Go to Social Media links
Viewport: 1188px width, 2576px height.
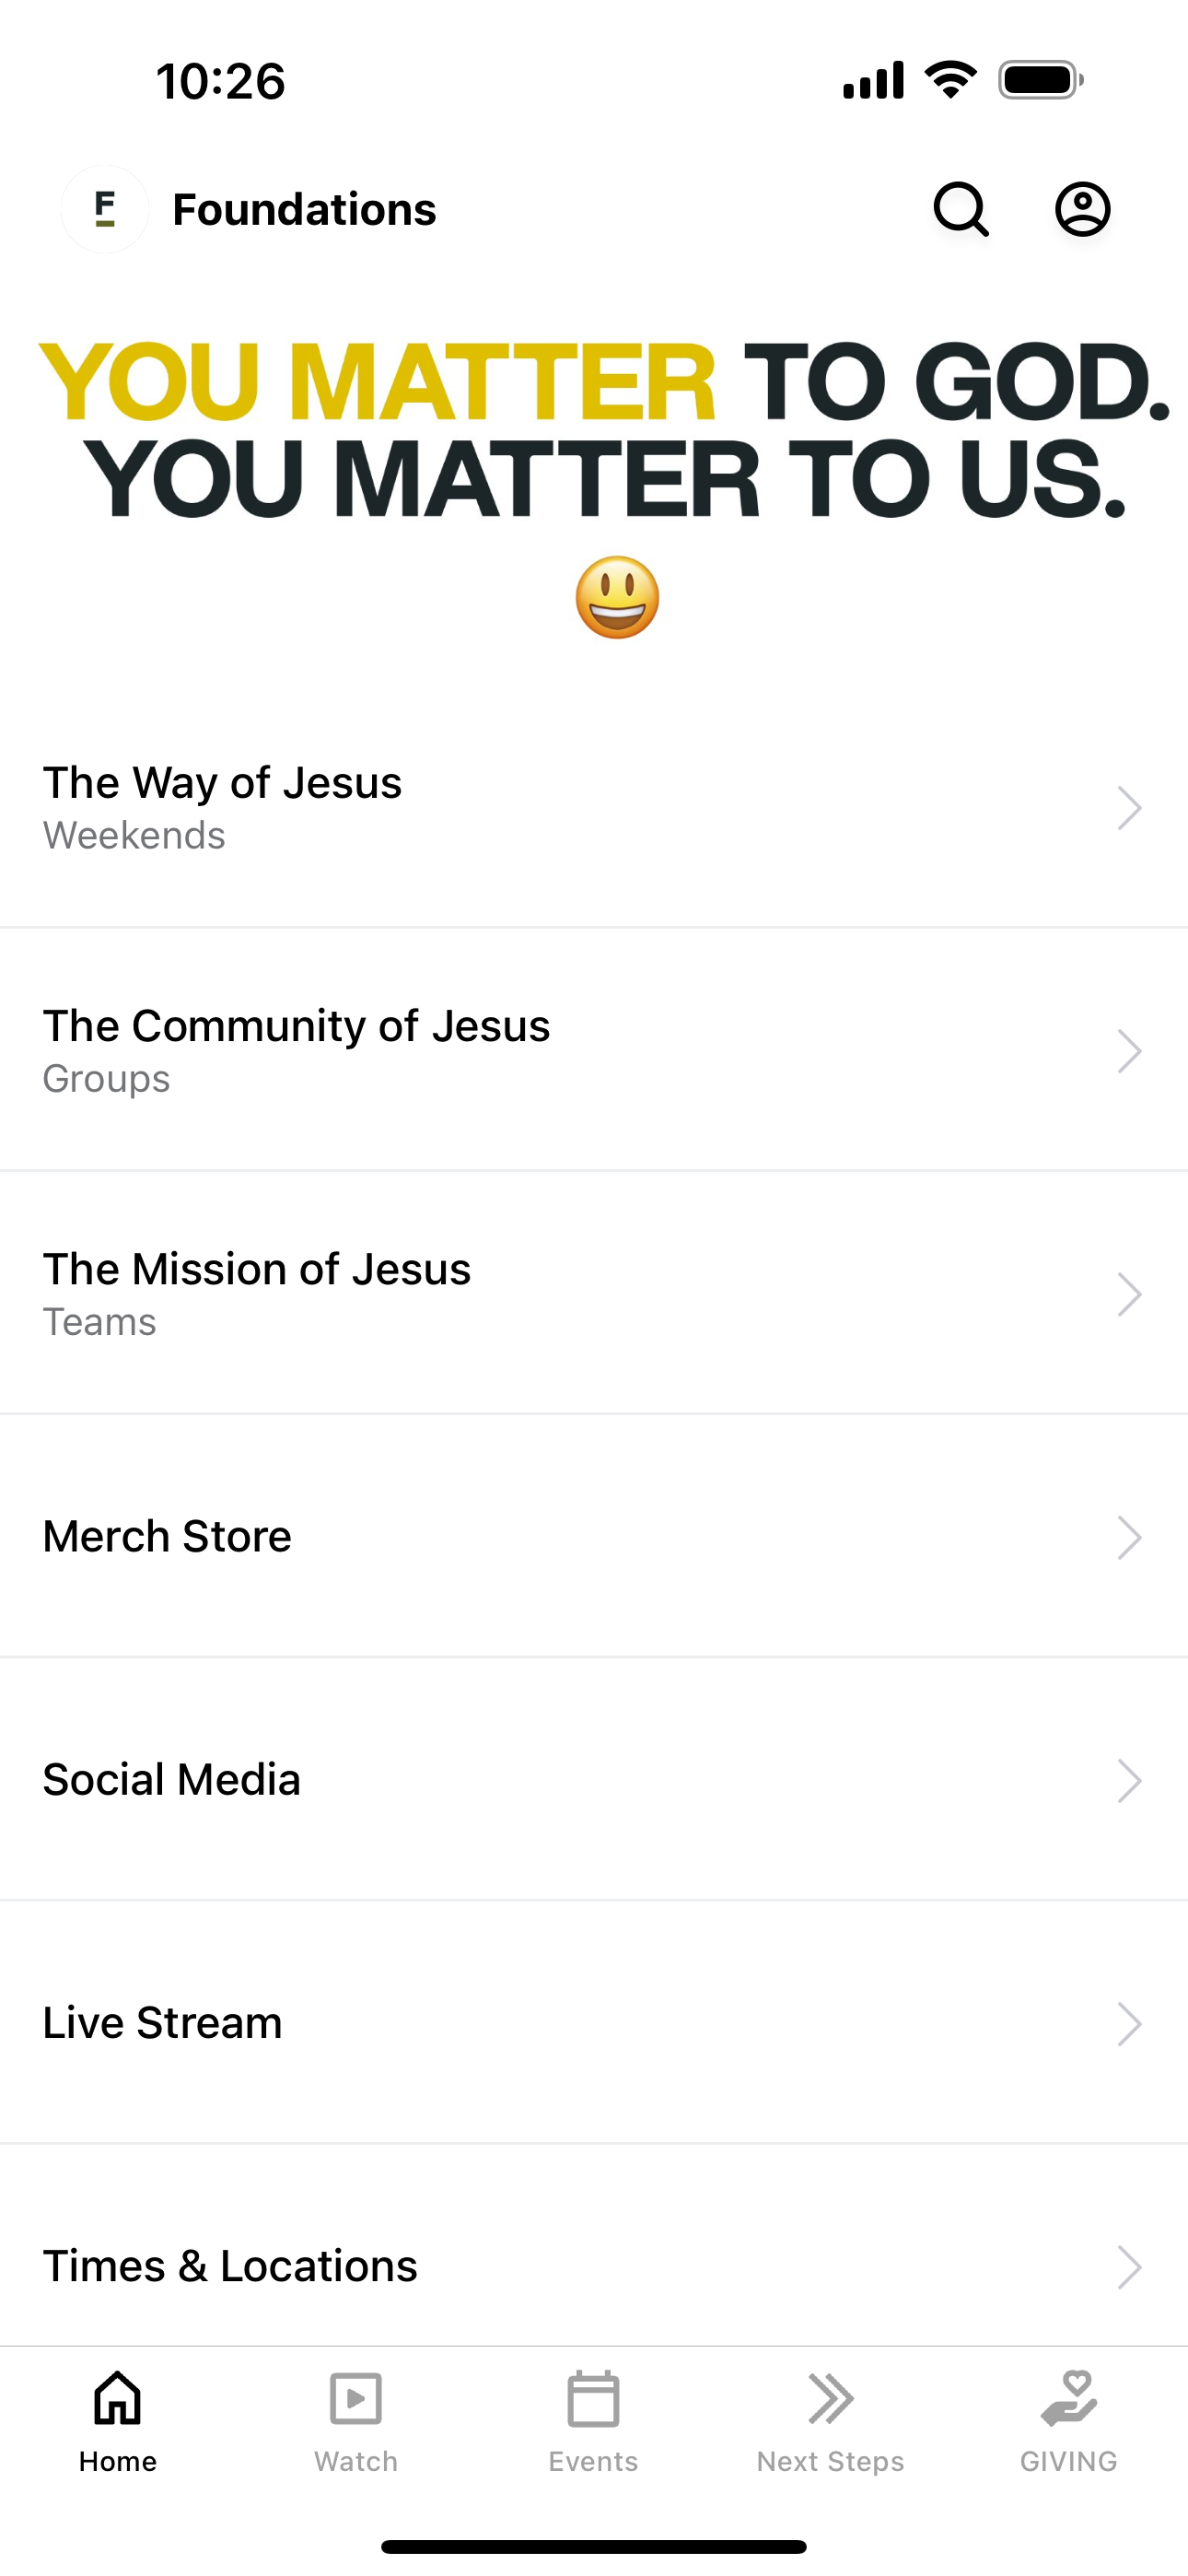(172, 1780)
